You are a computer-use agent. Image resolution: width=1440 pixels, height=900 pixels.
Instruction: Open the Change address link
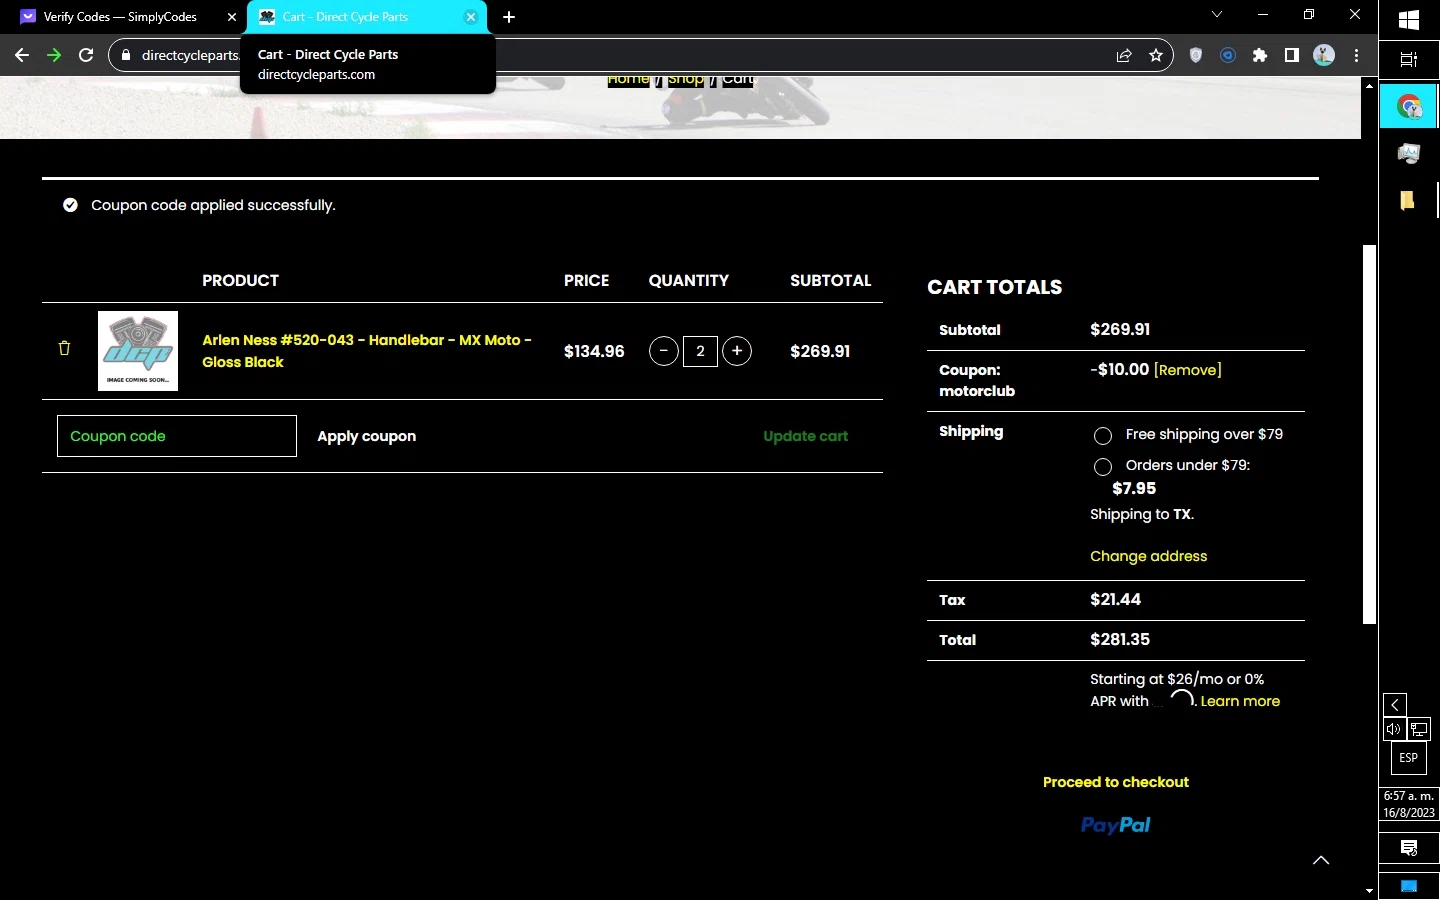[1148, 556]
